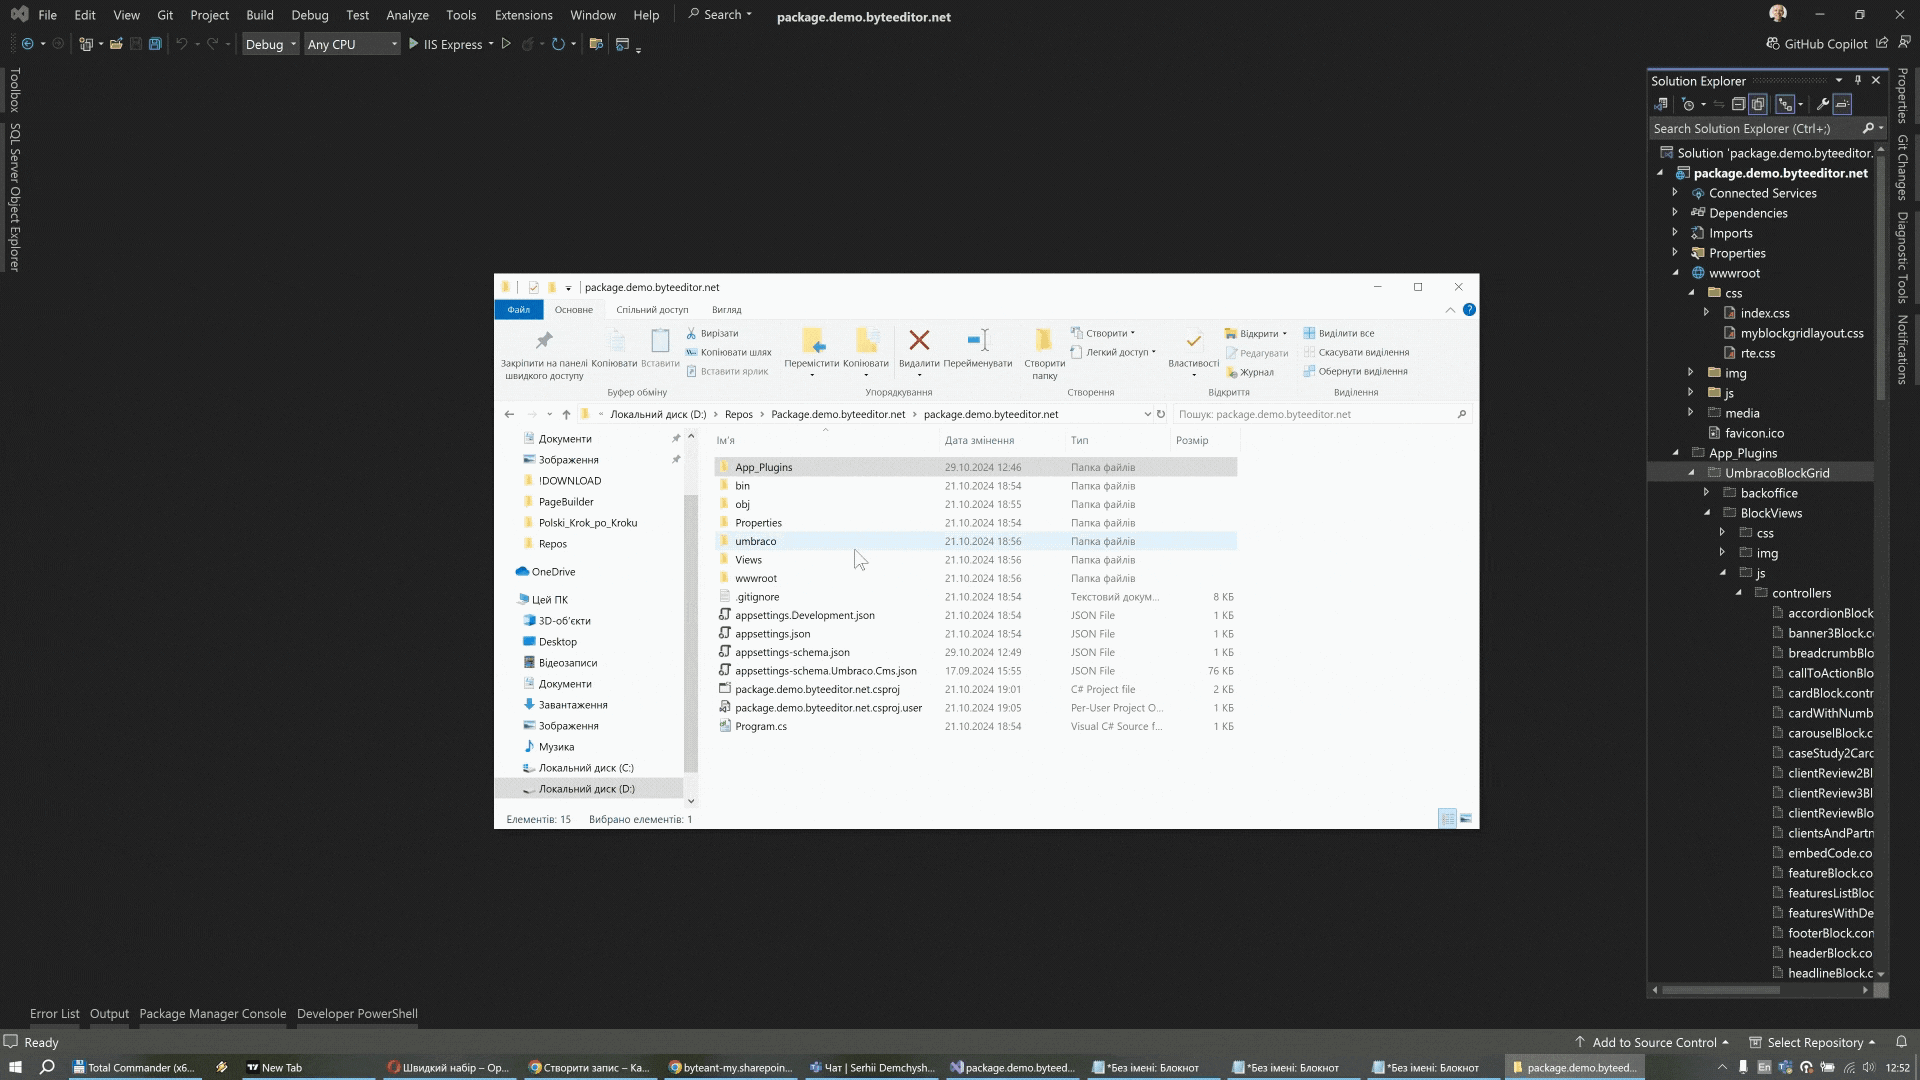Click the Error List tab at bottom
This screenshot has width=1920, height=1080.
coord(54,1013)
